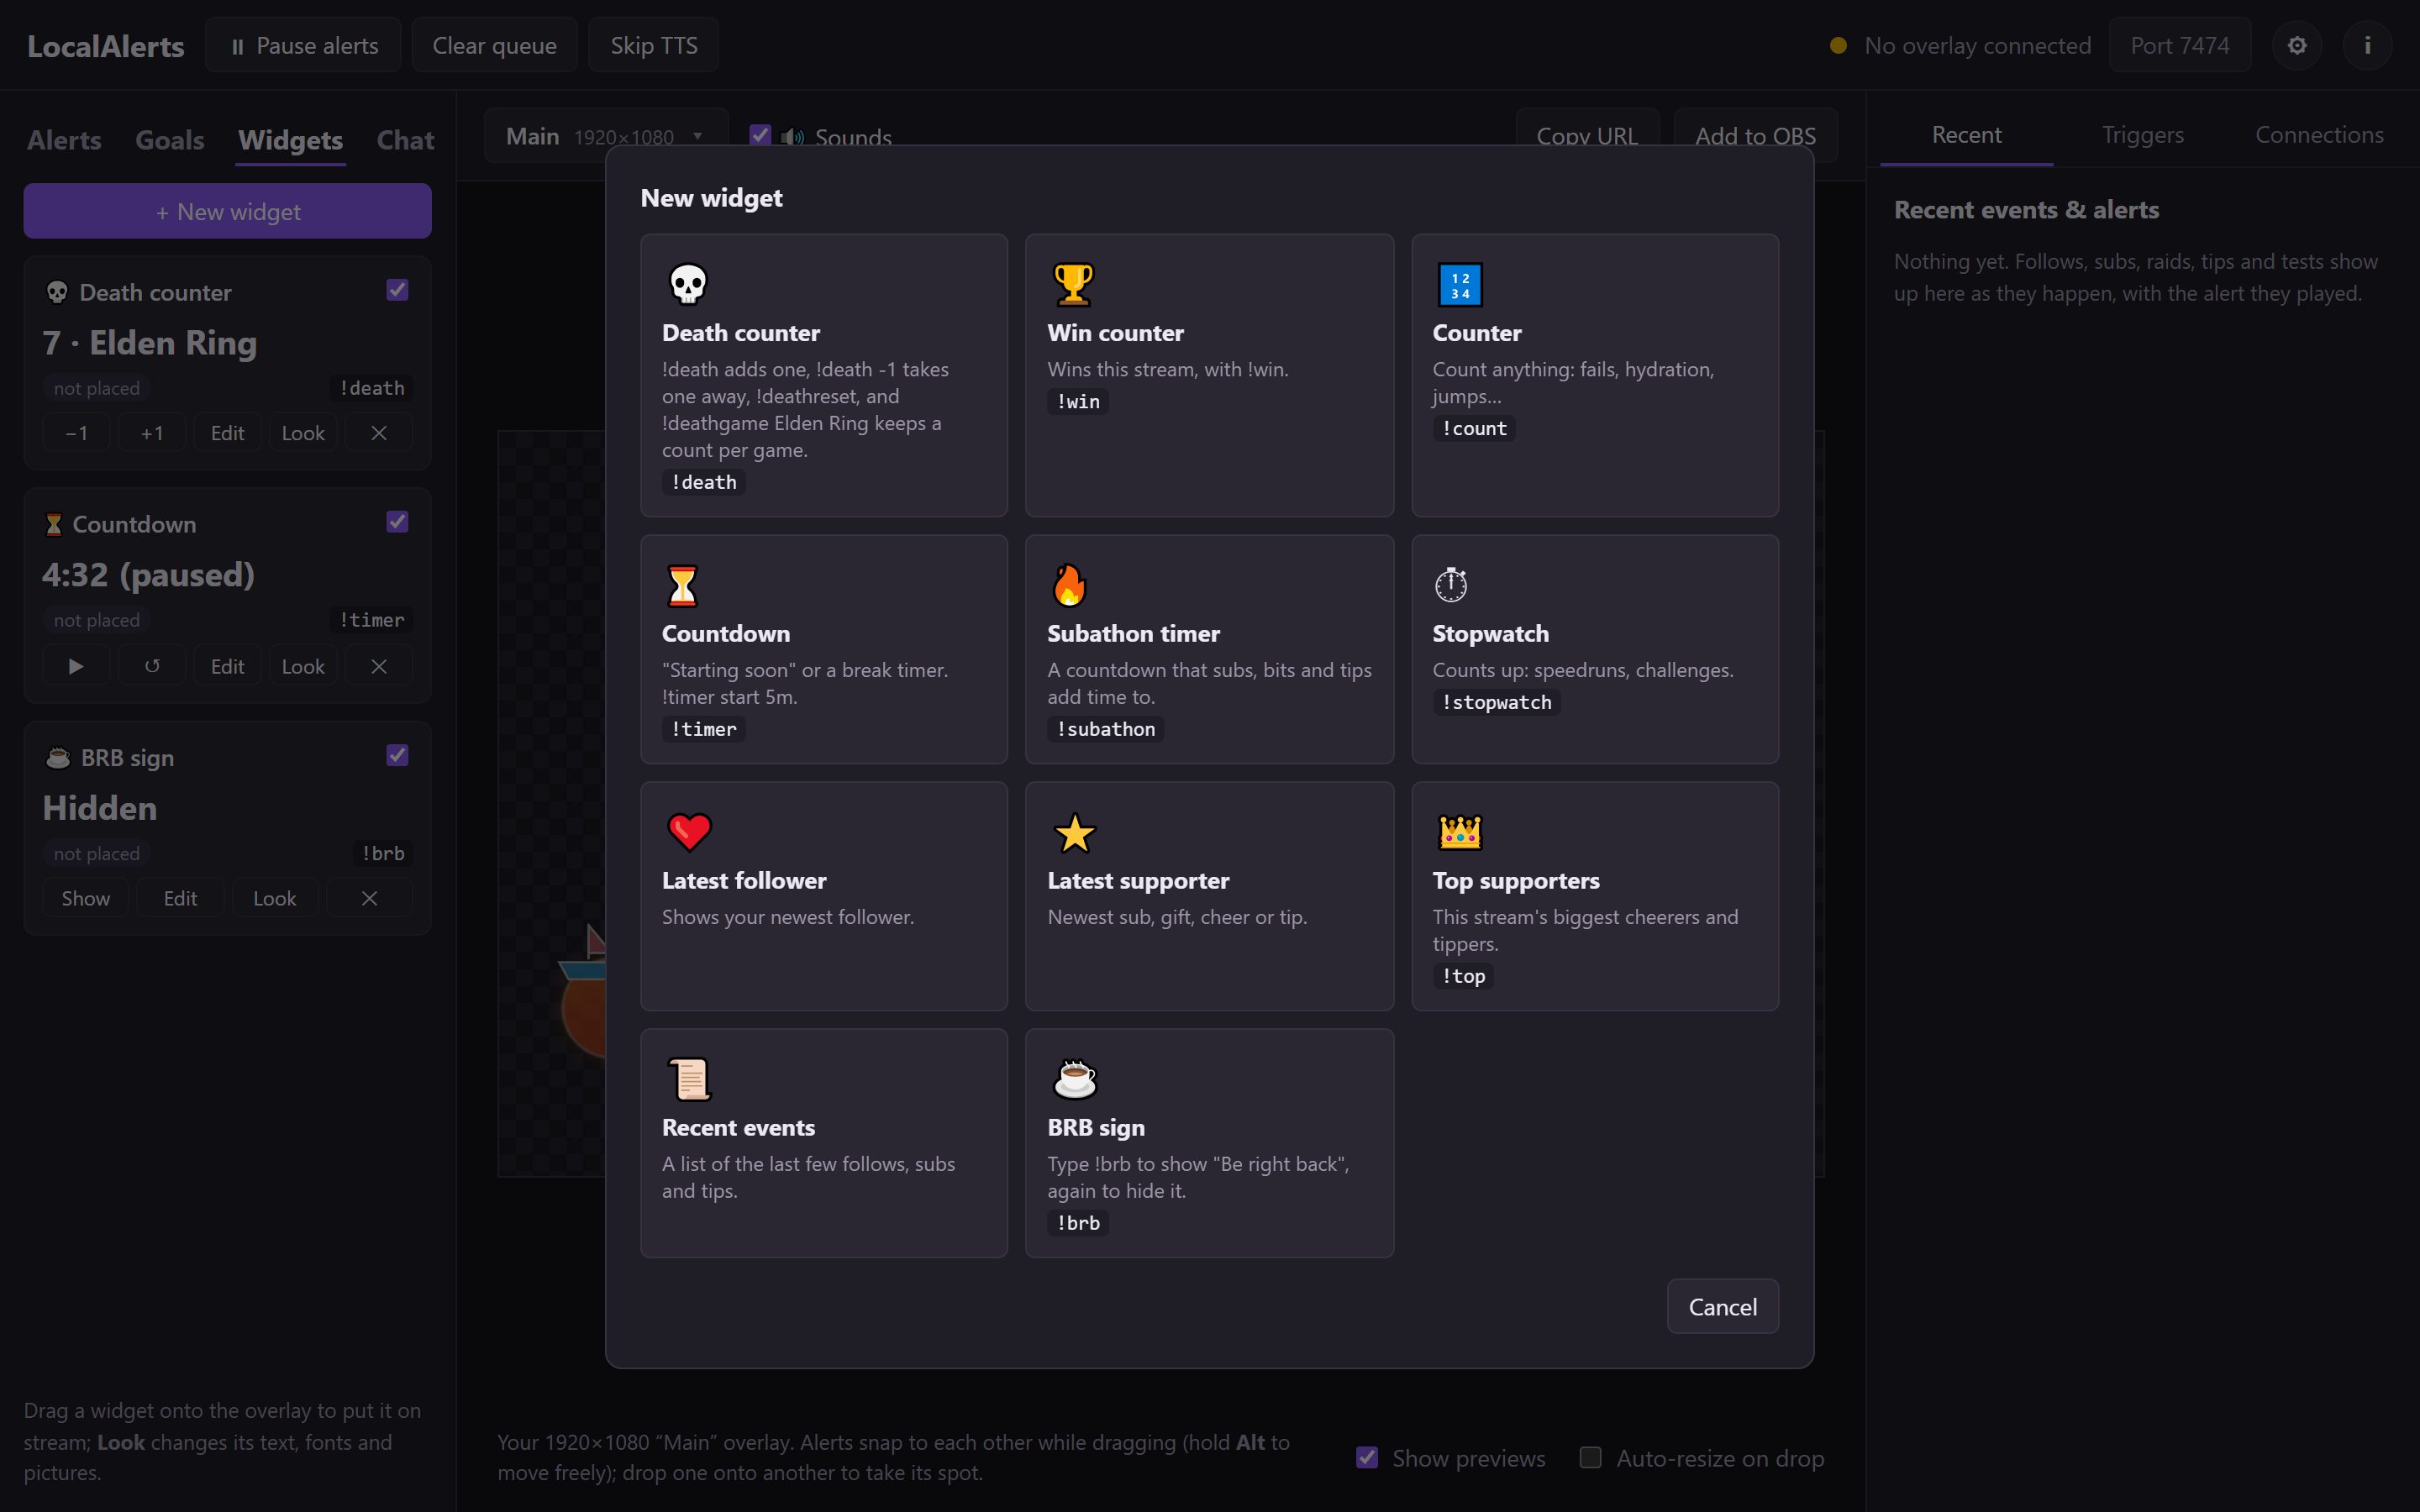
Task: Select the Counter numbers icon card
Action: click(x=1594, y=375)
